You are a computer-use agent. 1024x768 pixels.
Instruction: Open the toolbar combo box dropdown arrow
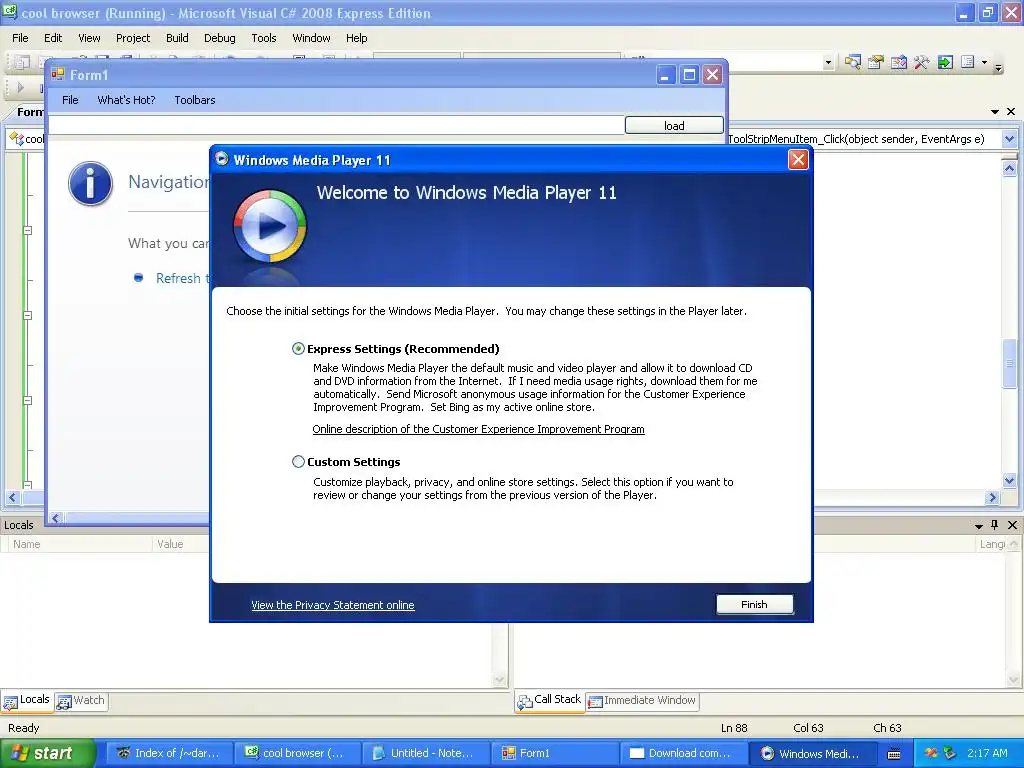coord(828,63)
